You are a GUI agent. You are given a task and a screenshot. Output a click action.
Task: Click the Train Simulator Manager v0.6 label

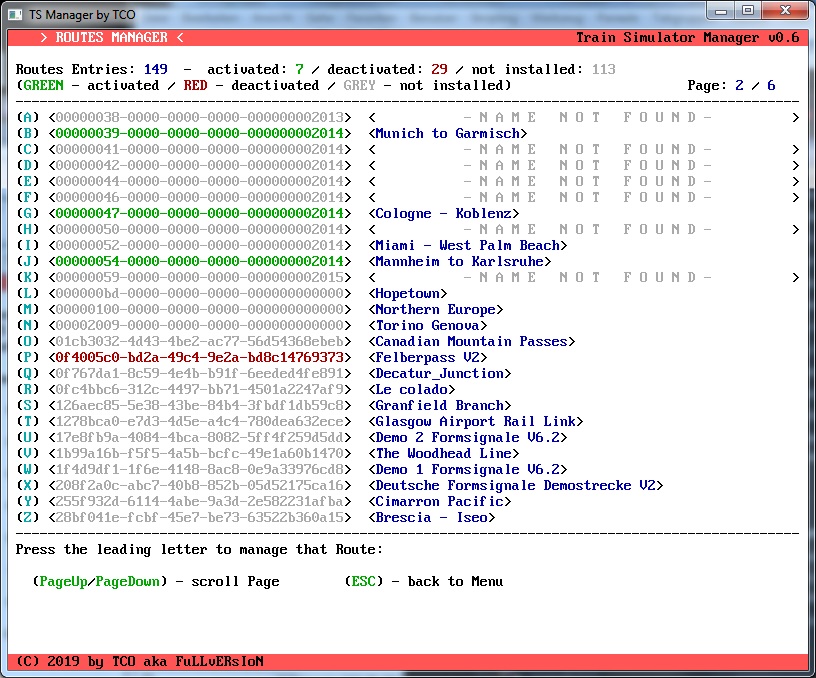pos(687,37)
